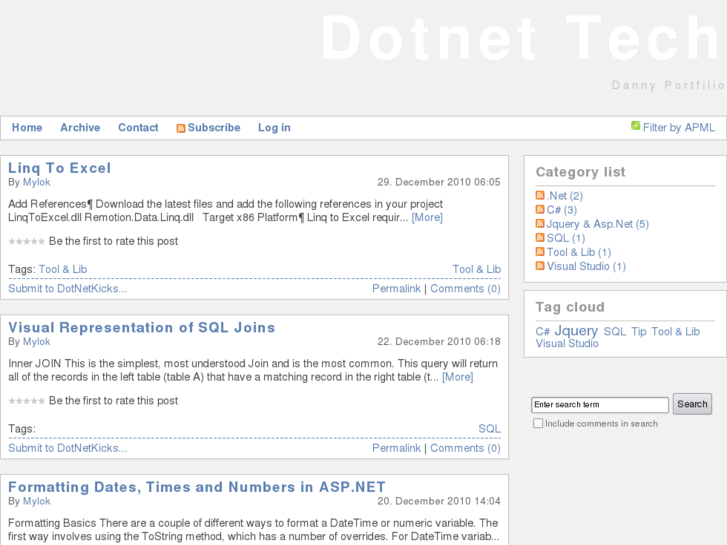The width and height of the screenshot is (727, 545).
Task: Click Tool & Lib category link right of post
Action: 477,269
